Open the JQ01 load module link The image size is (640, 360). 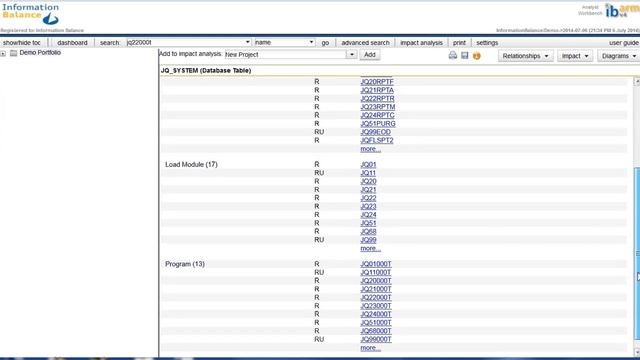pos(368,164)
